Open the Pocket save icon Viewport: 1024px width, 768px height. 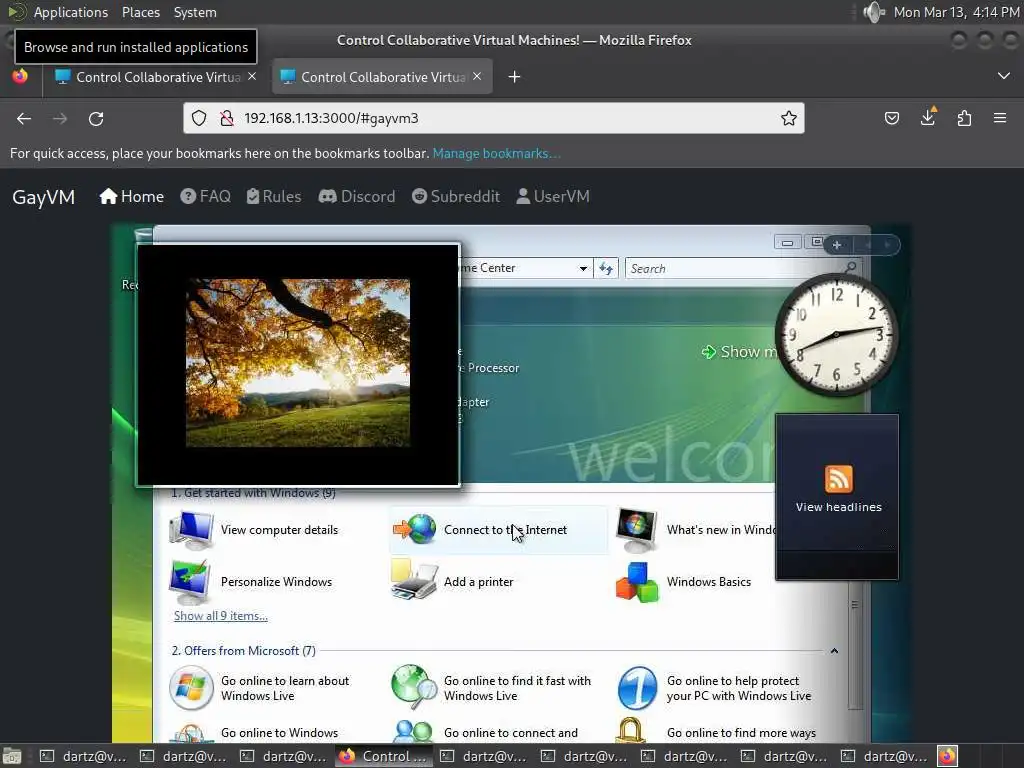click(891, 118)
